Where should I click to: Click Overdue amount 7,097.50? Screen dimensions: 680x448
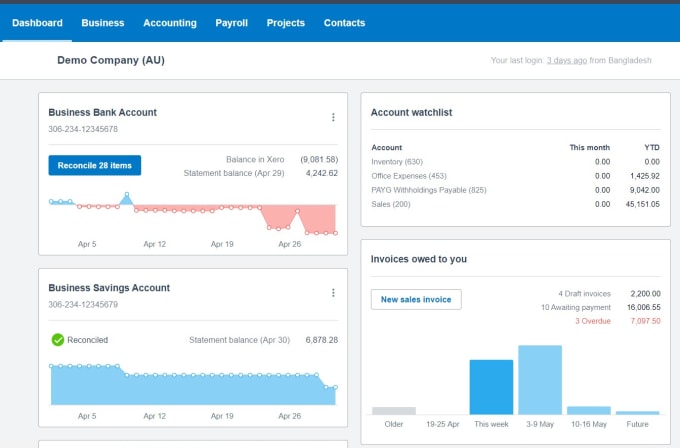coord(645,321)
